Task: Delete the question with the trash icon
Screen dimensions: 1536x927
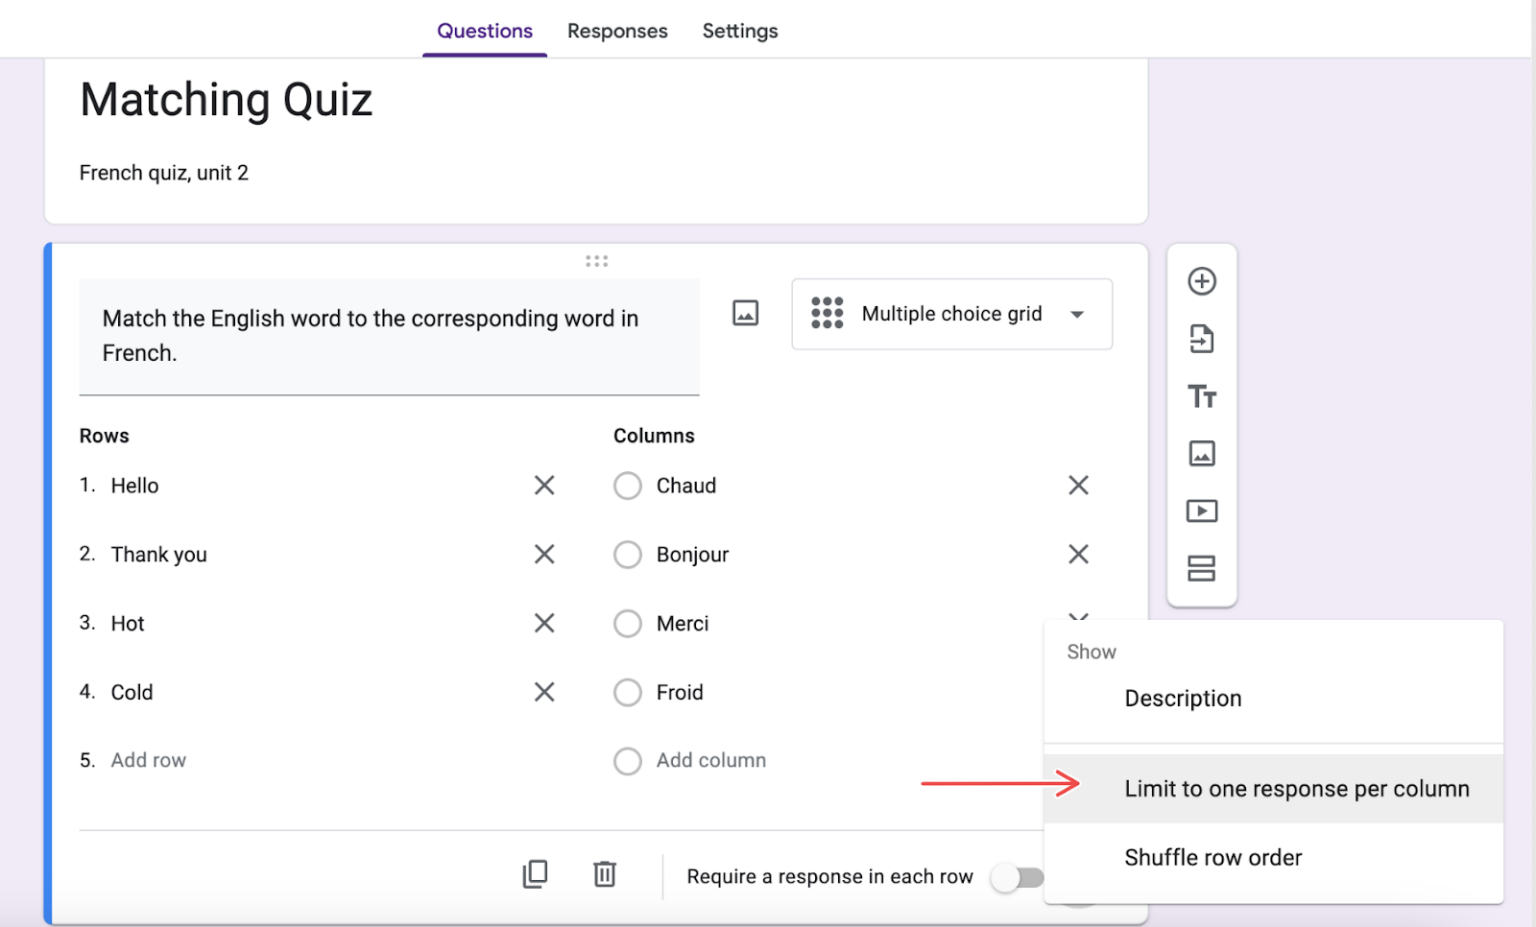Action: pos(604,873)
